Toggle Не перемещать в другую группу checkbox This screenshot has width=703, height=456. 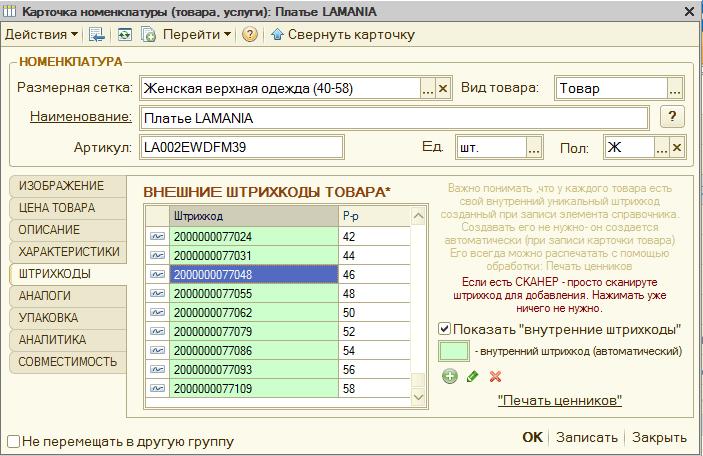(13, 442)
